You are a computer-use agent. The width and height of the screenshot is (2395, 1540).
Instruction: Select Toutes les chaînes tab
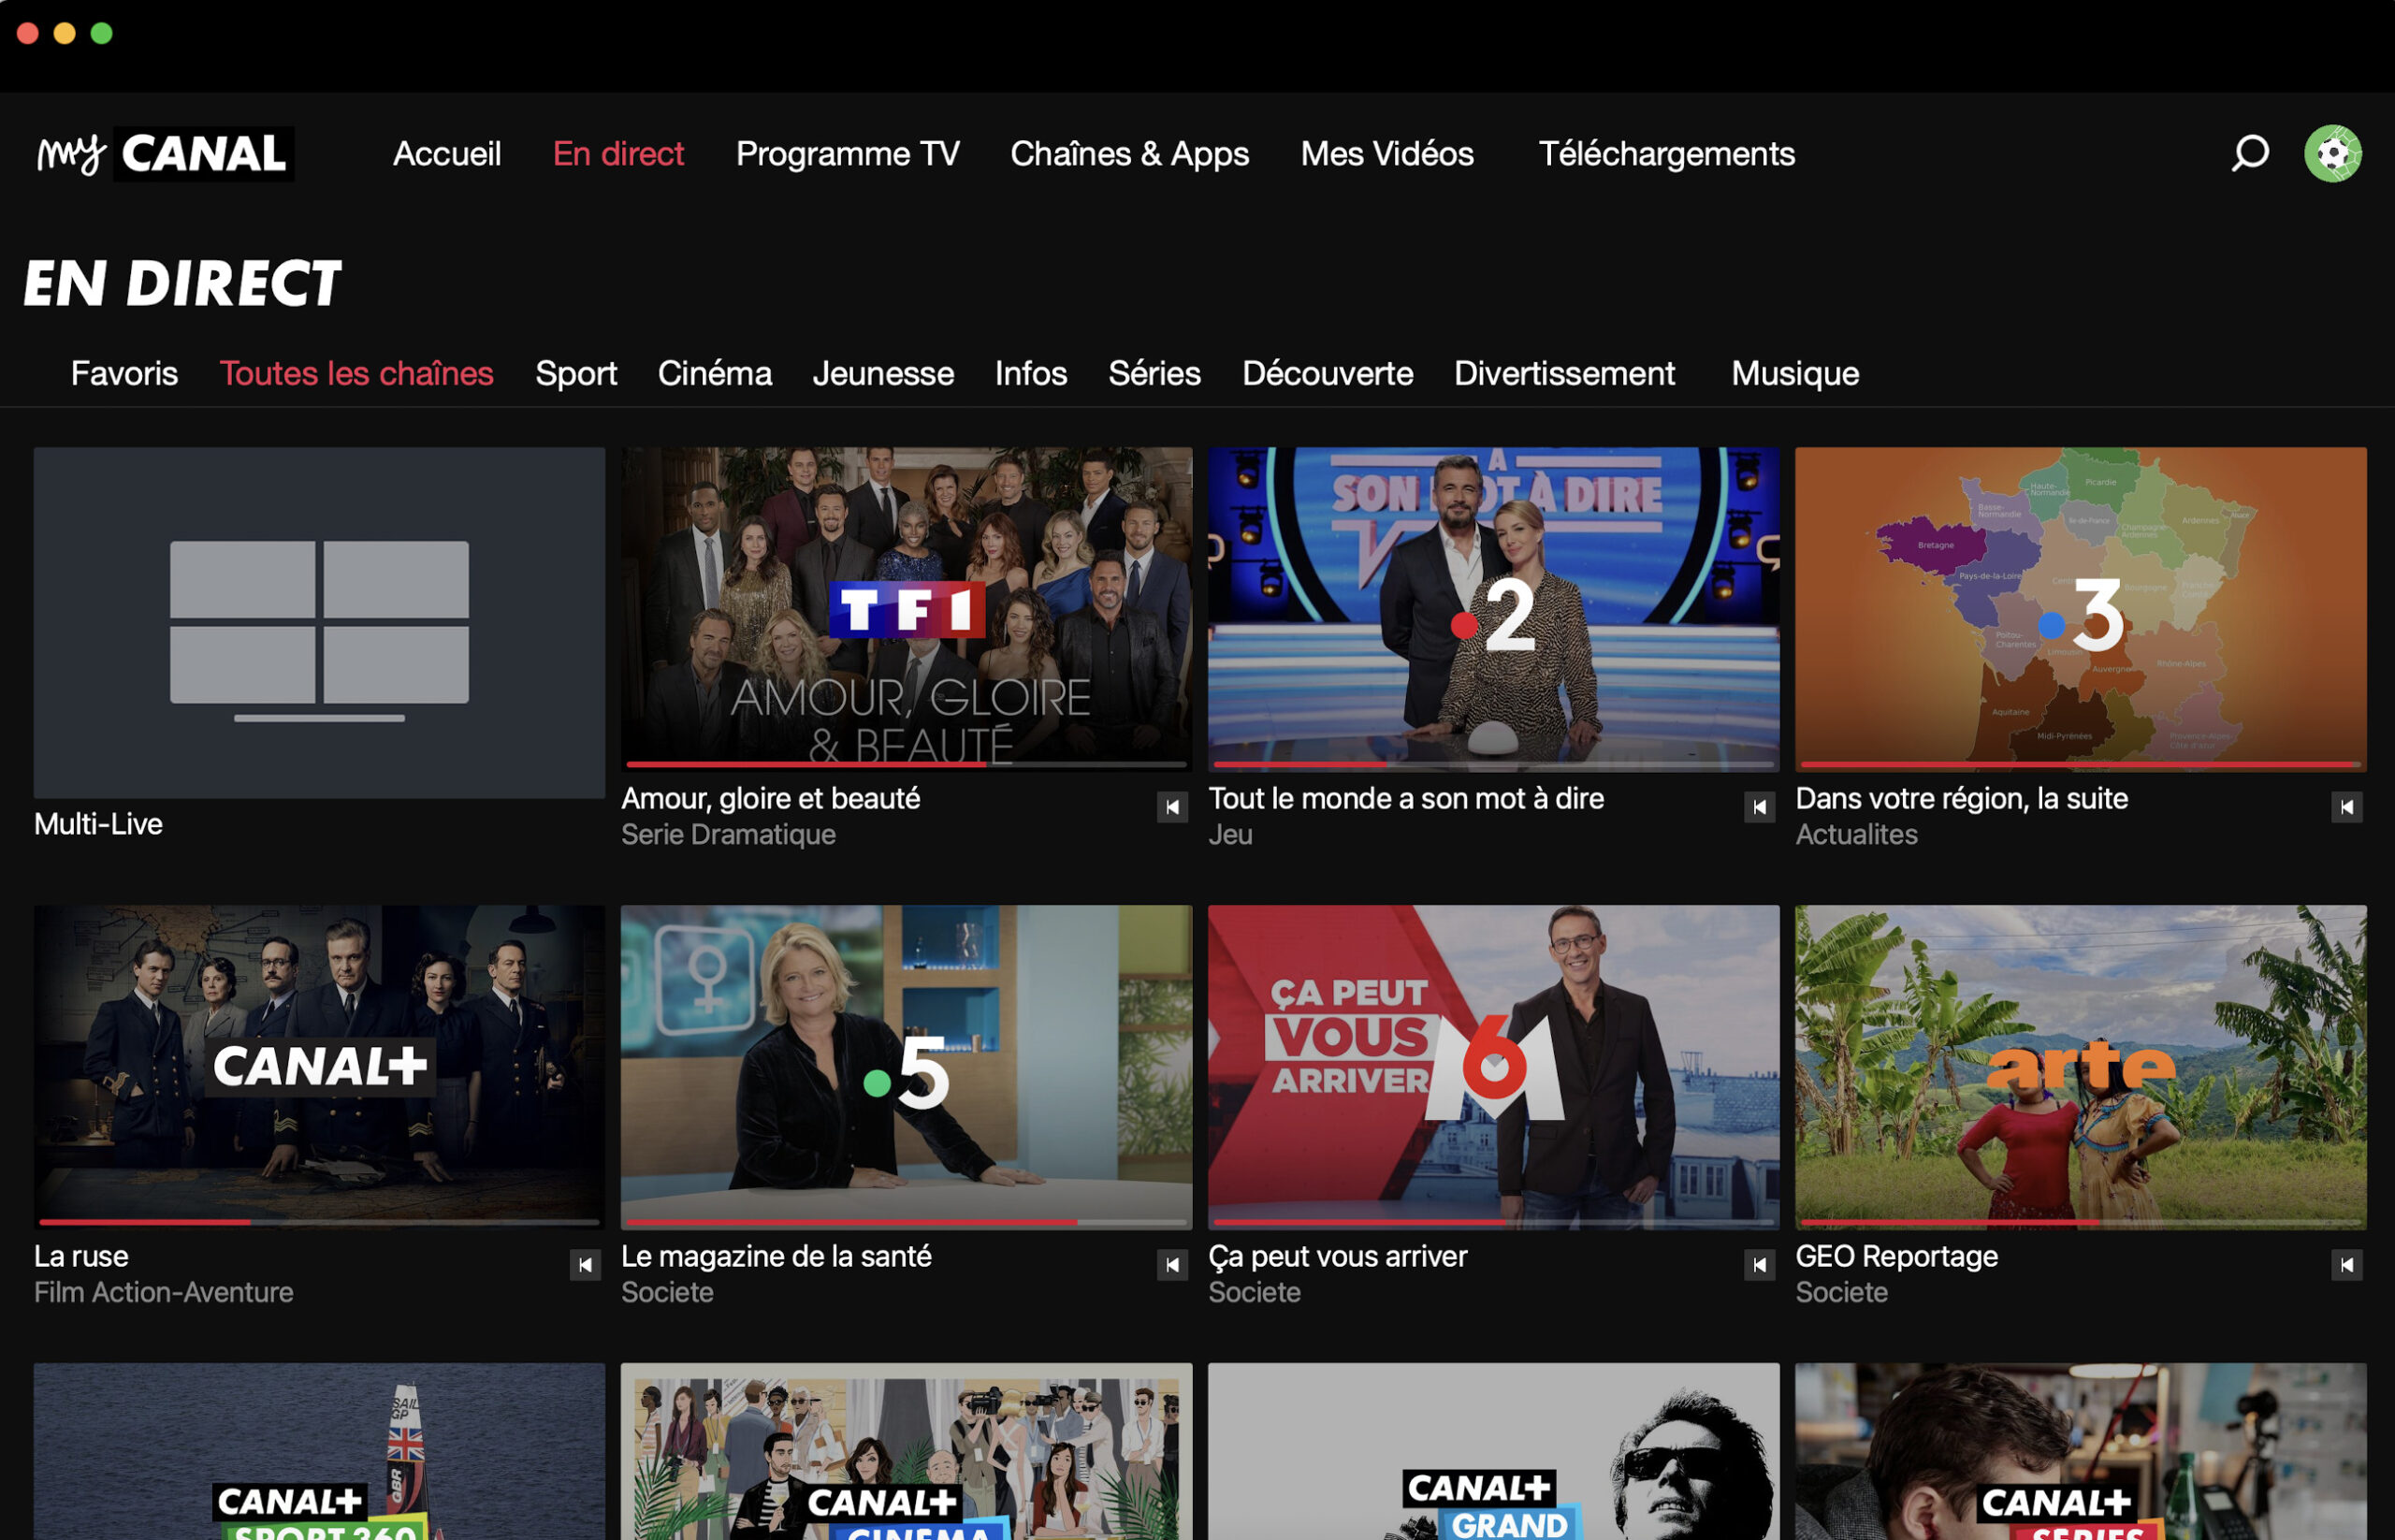[357, 373]
